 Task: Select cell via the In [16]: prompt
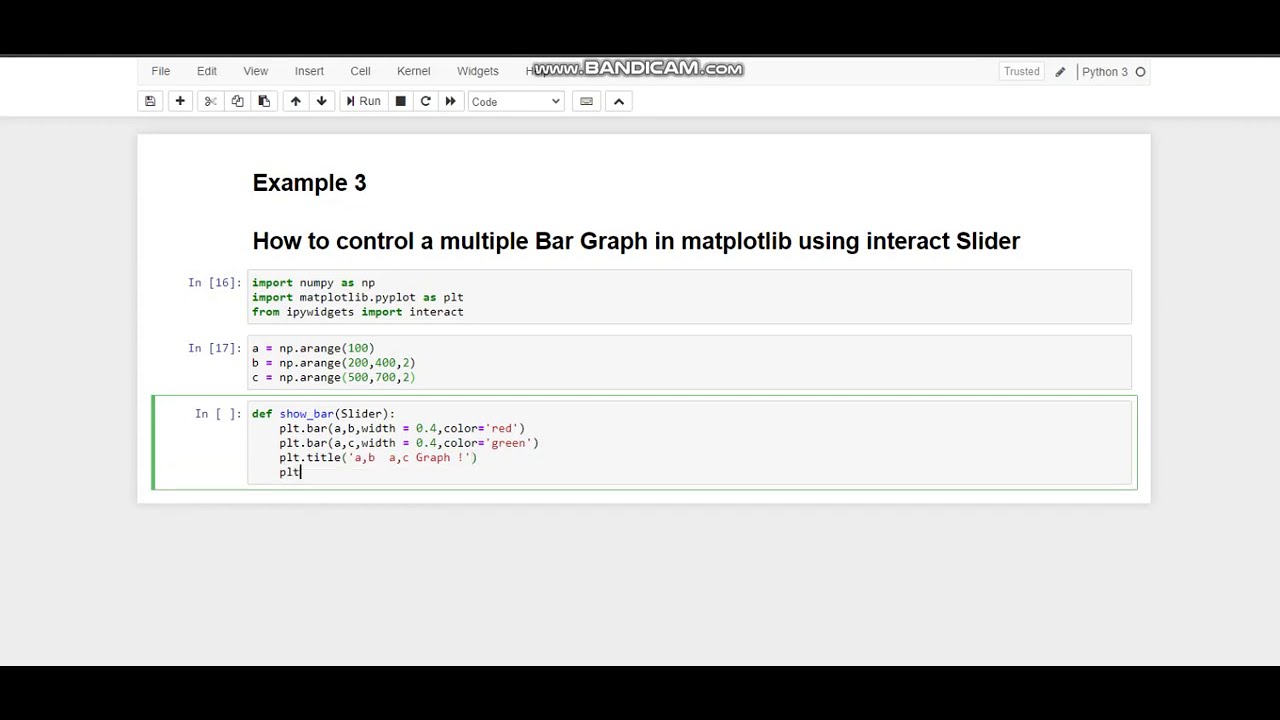(x=214, y=283)
